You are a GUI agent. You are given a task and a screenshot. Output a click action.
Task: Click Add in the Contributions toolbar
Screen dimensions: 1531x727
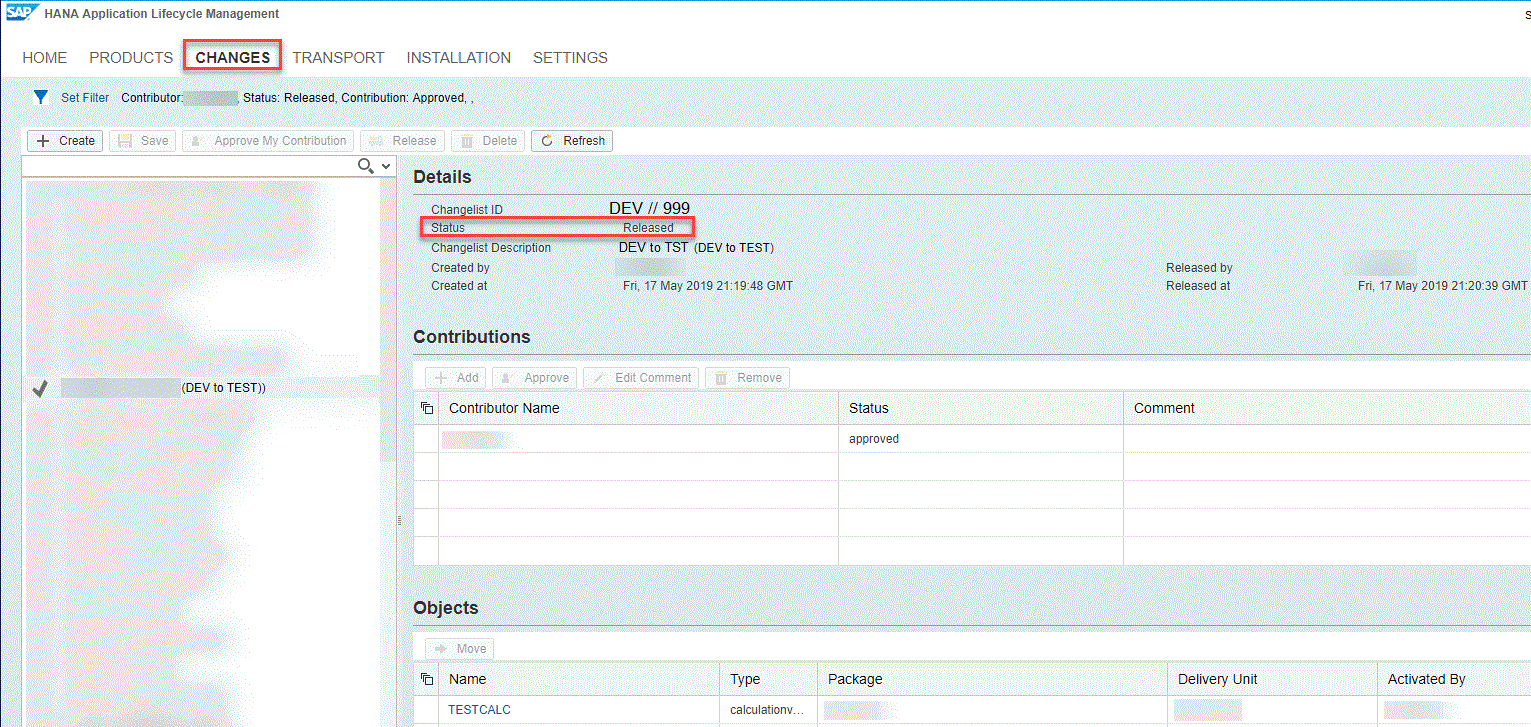pos(456,378)
